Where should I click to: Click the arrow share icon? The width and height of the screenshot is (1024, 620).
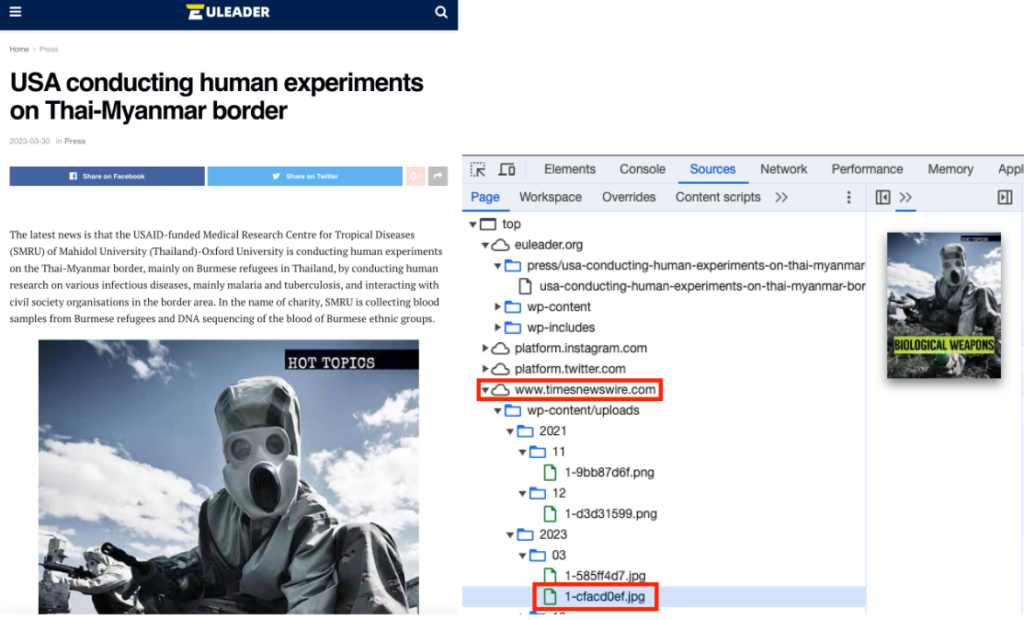437,175
